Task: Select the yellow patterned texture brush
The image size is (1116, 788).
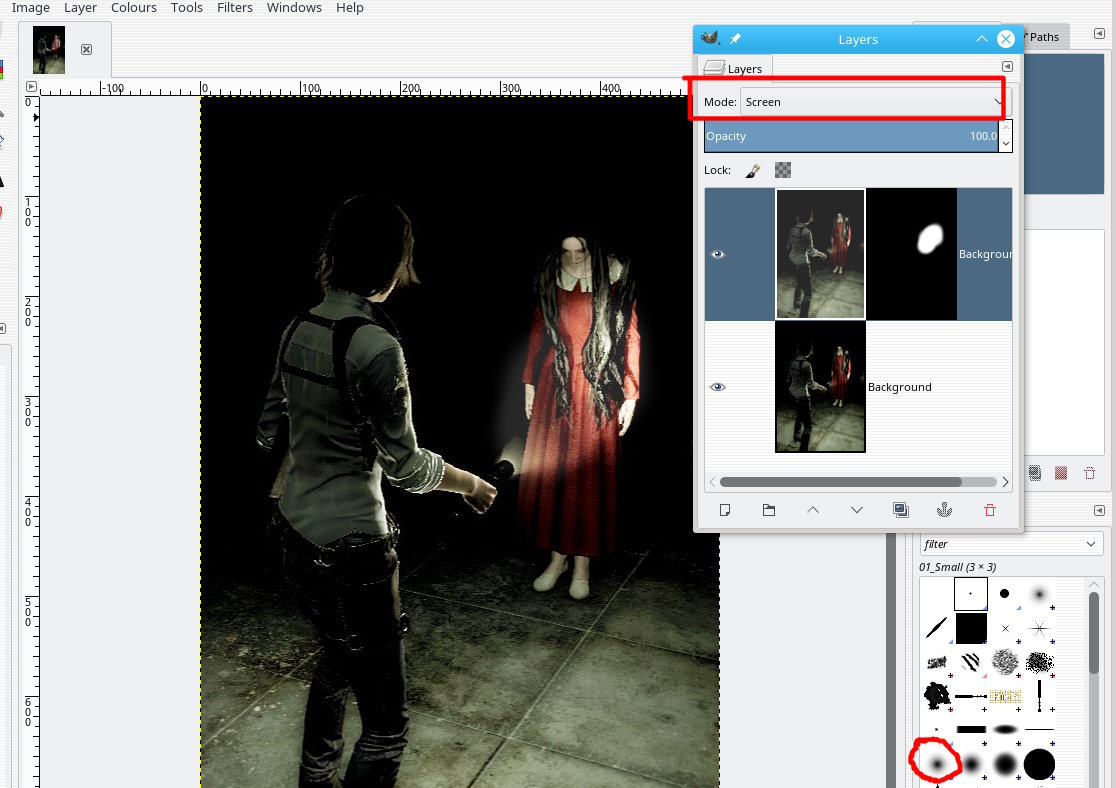Action: [x=1005, y=696]
